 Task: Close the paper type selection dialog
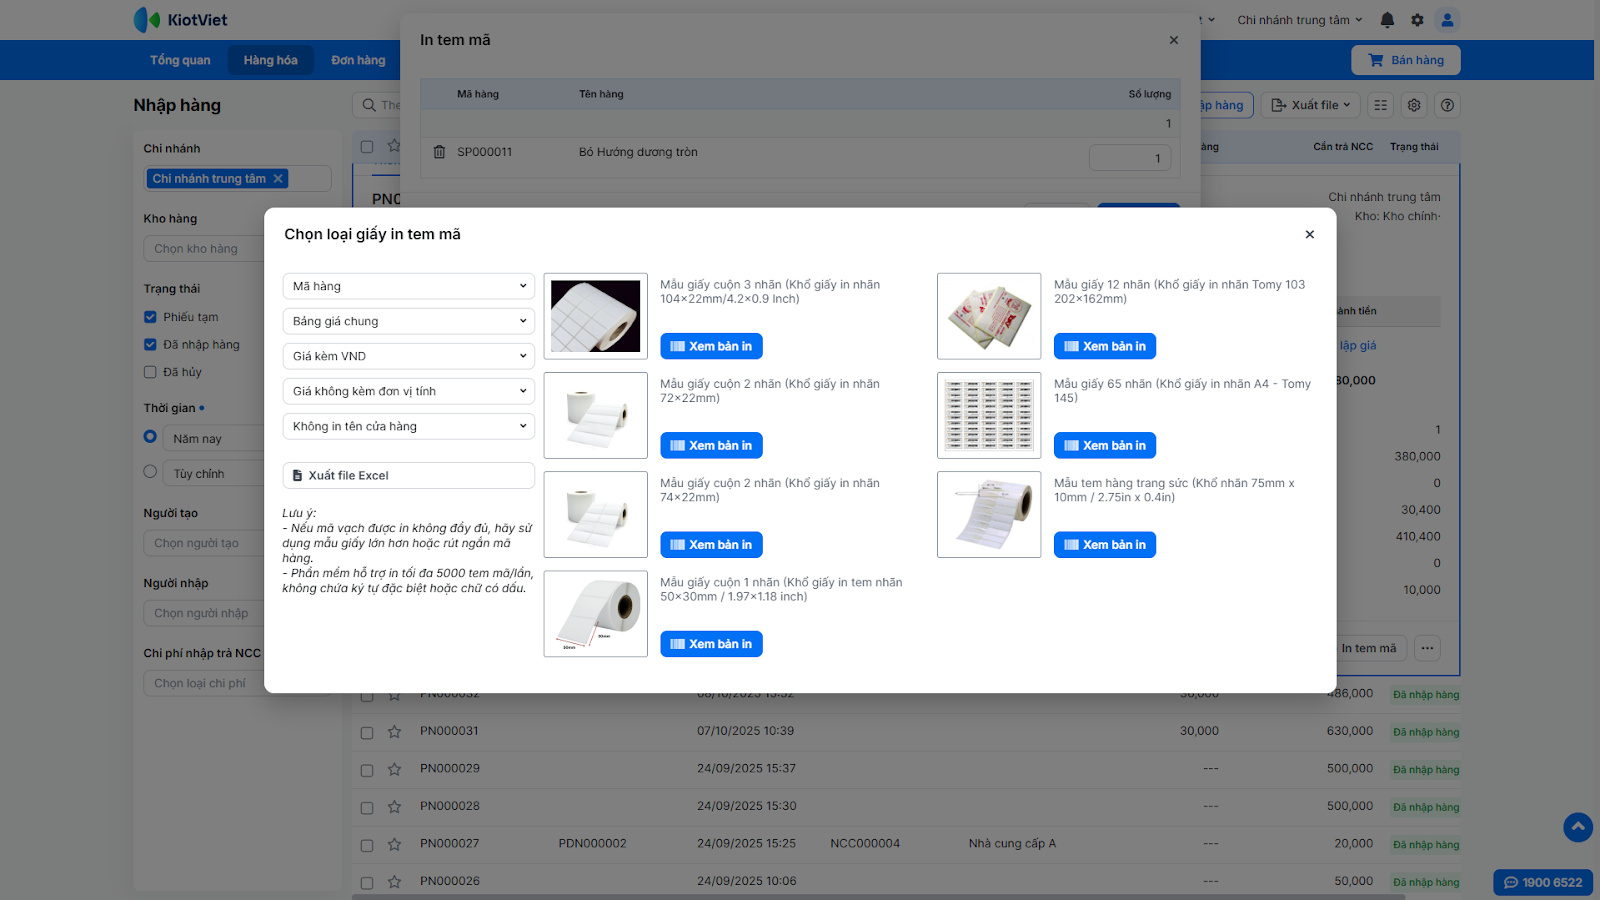pyautogui.click(x=1309, y=234)
